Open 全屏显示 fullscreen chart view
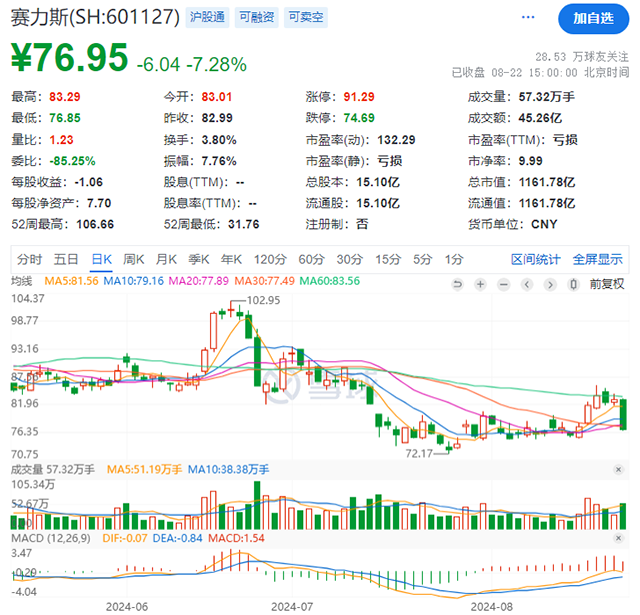640x615 pixels. point(598,259)
